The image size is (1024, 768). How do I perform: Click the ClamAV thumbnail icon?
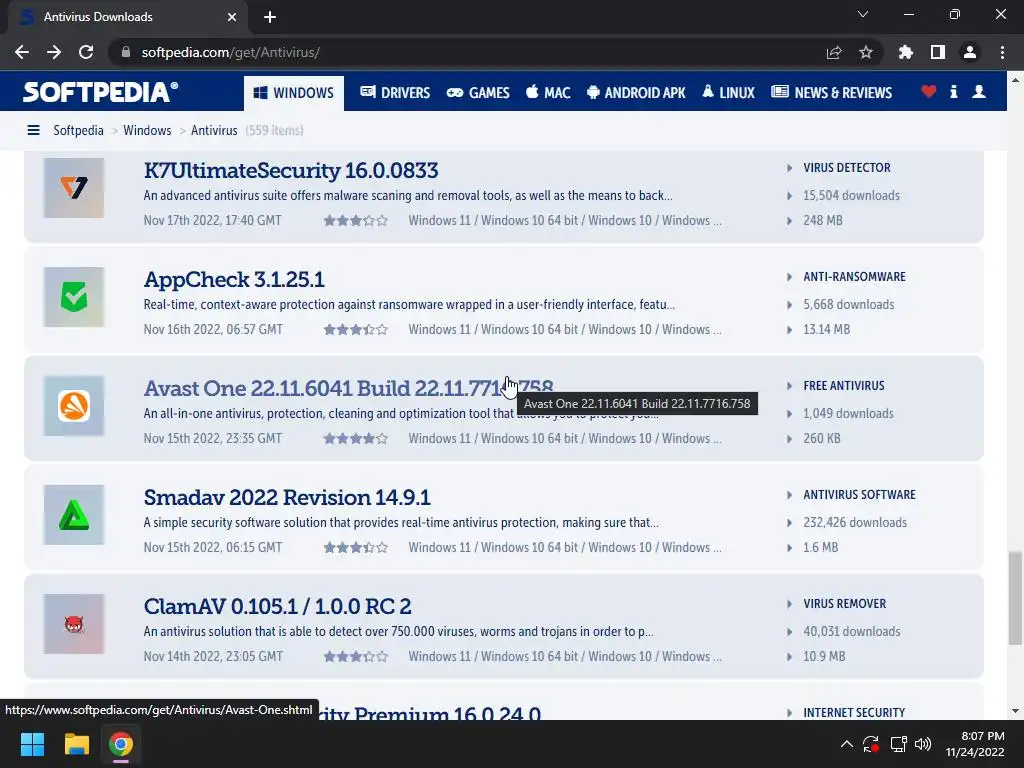click(x=74, y=624)
